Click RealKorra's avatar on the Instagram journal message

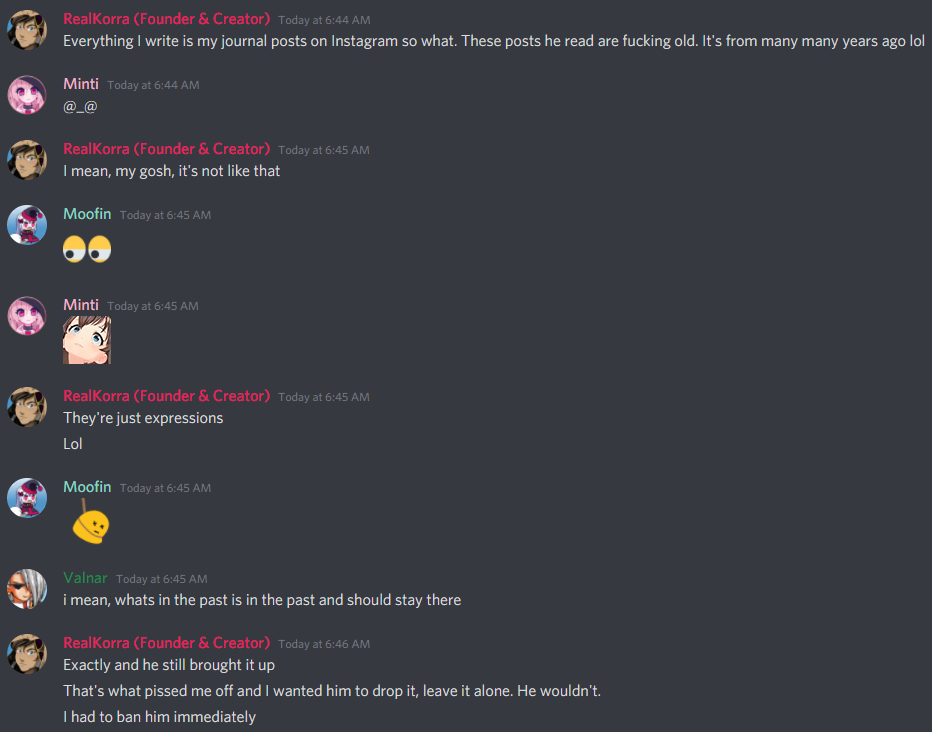pyautogui.click(x=27, y=30)
